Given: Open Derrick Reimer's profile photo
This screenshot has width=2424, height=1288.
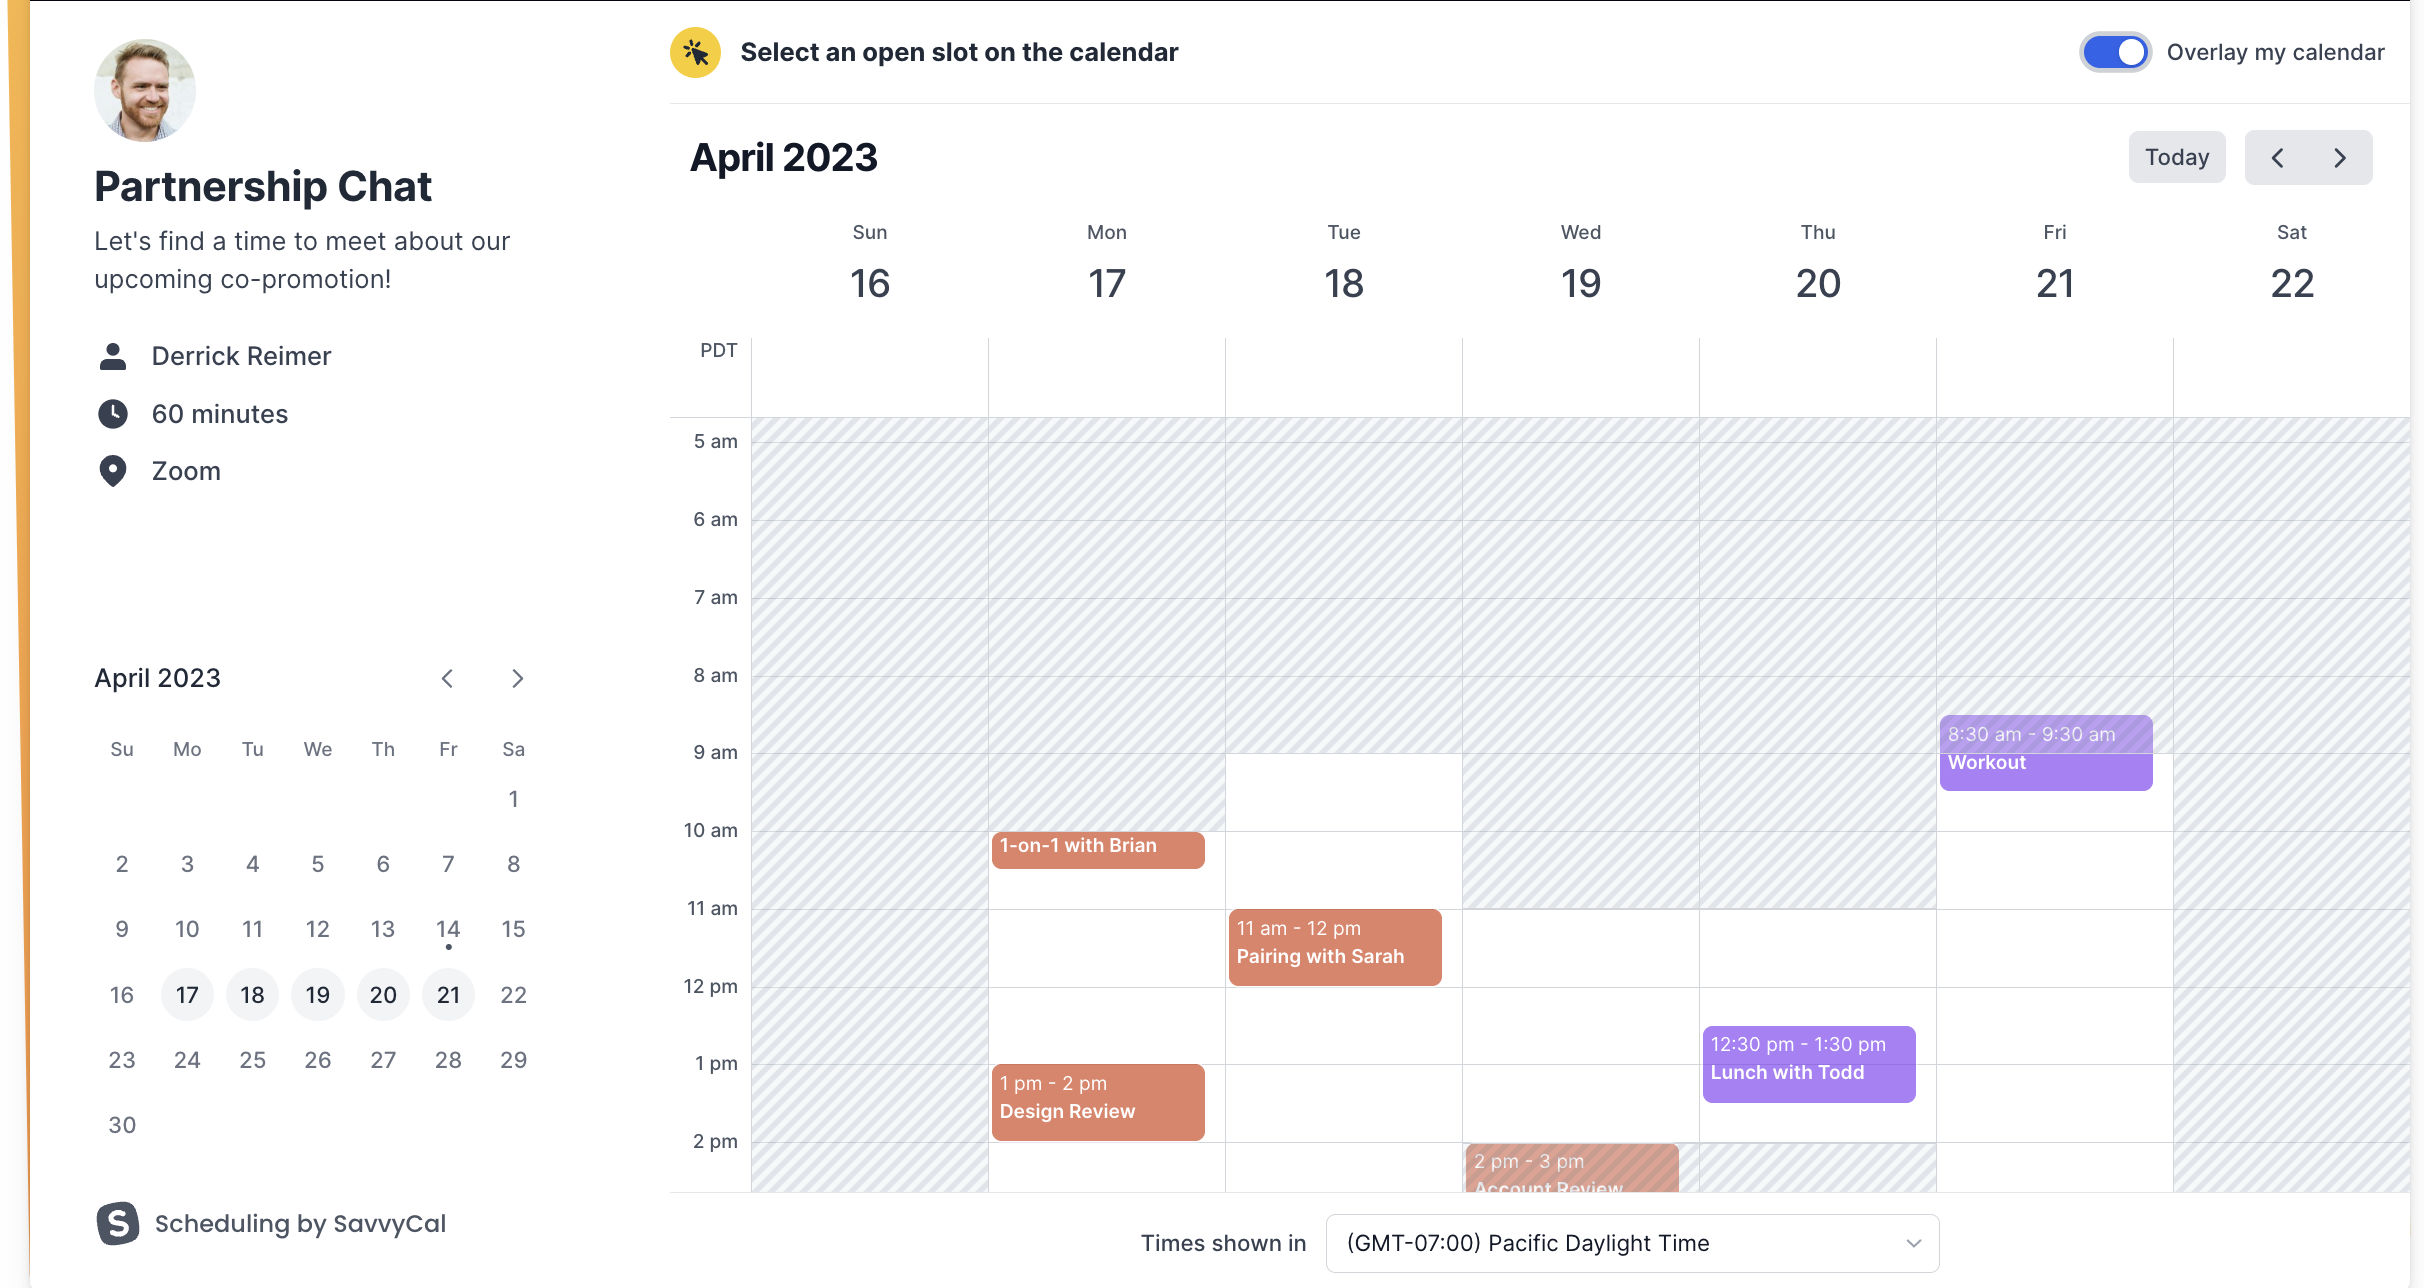Looking at the screenshot, I should coord(144,89).
